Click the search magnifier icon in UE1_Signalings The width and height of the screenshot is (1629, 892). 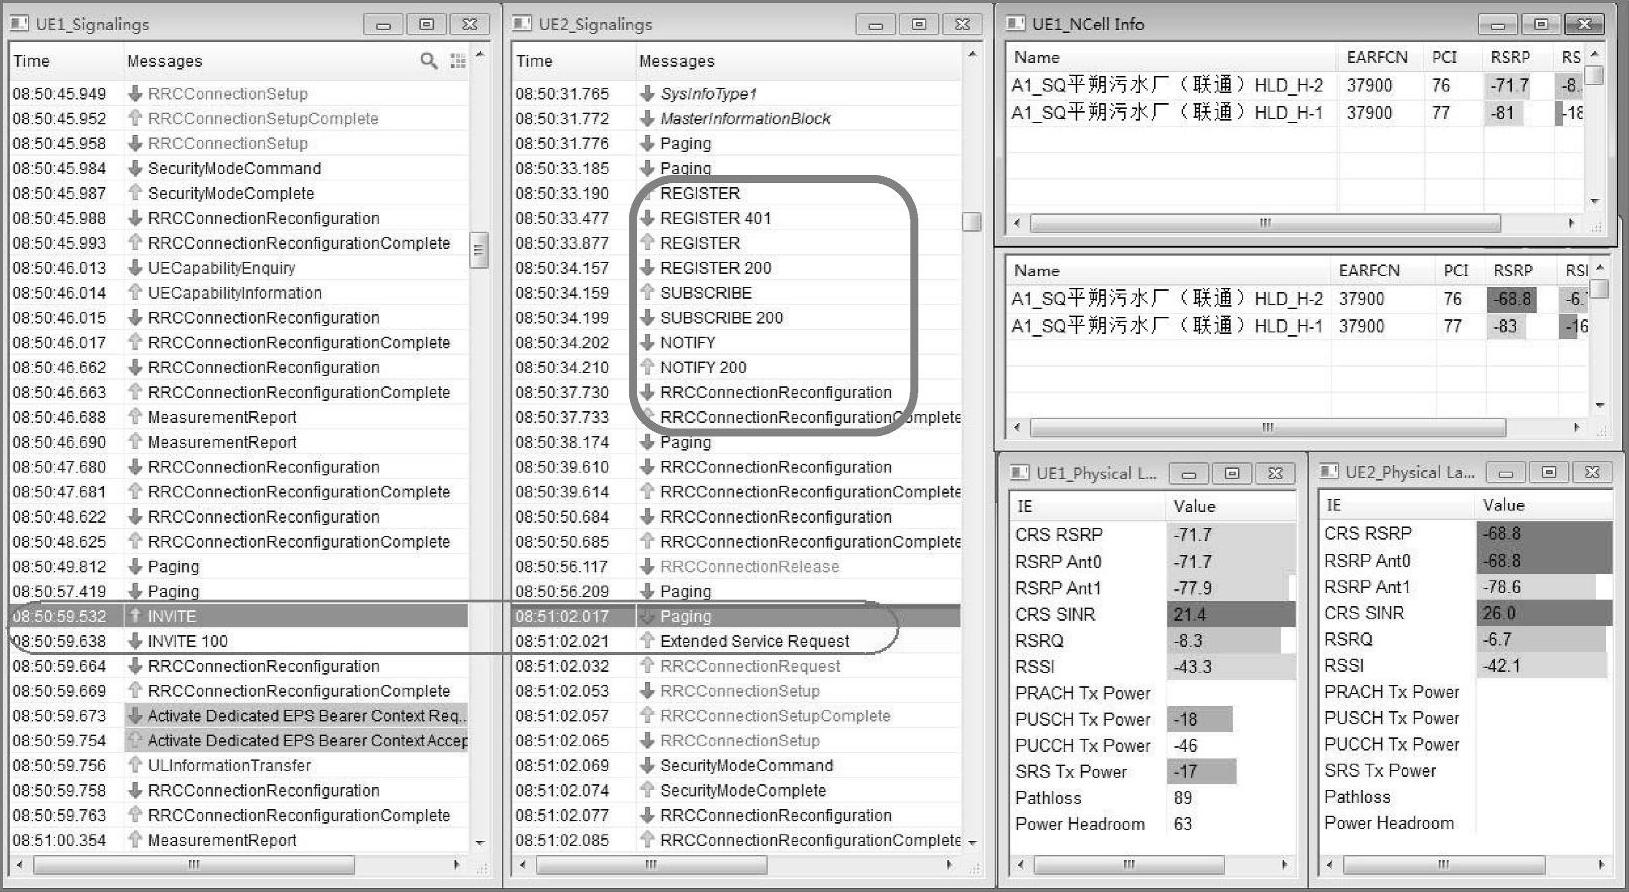[429, 61]
